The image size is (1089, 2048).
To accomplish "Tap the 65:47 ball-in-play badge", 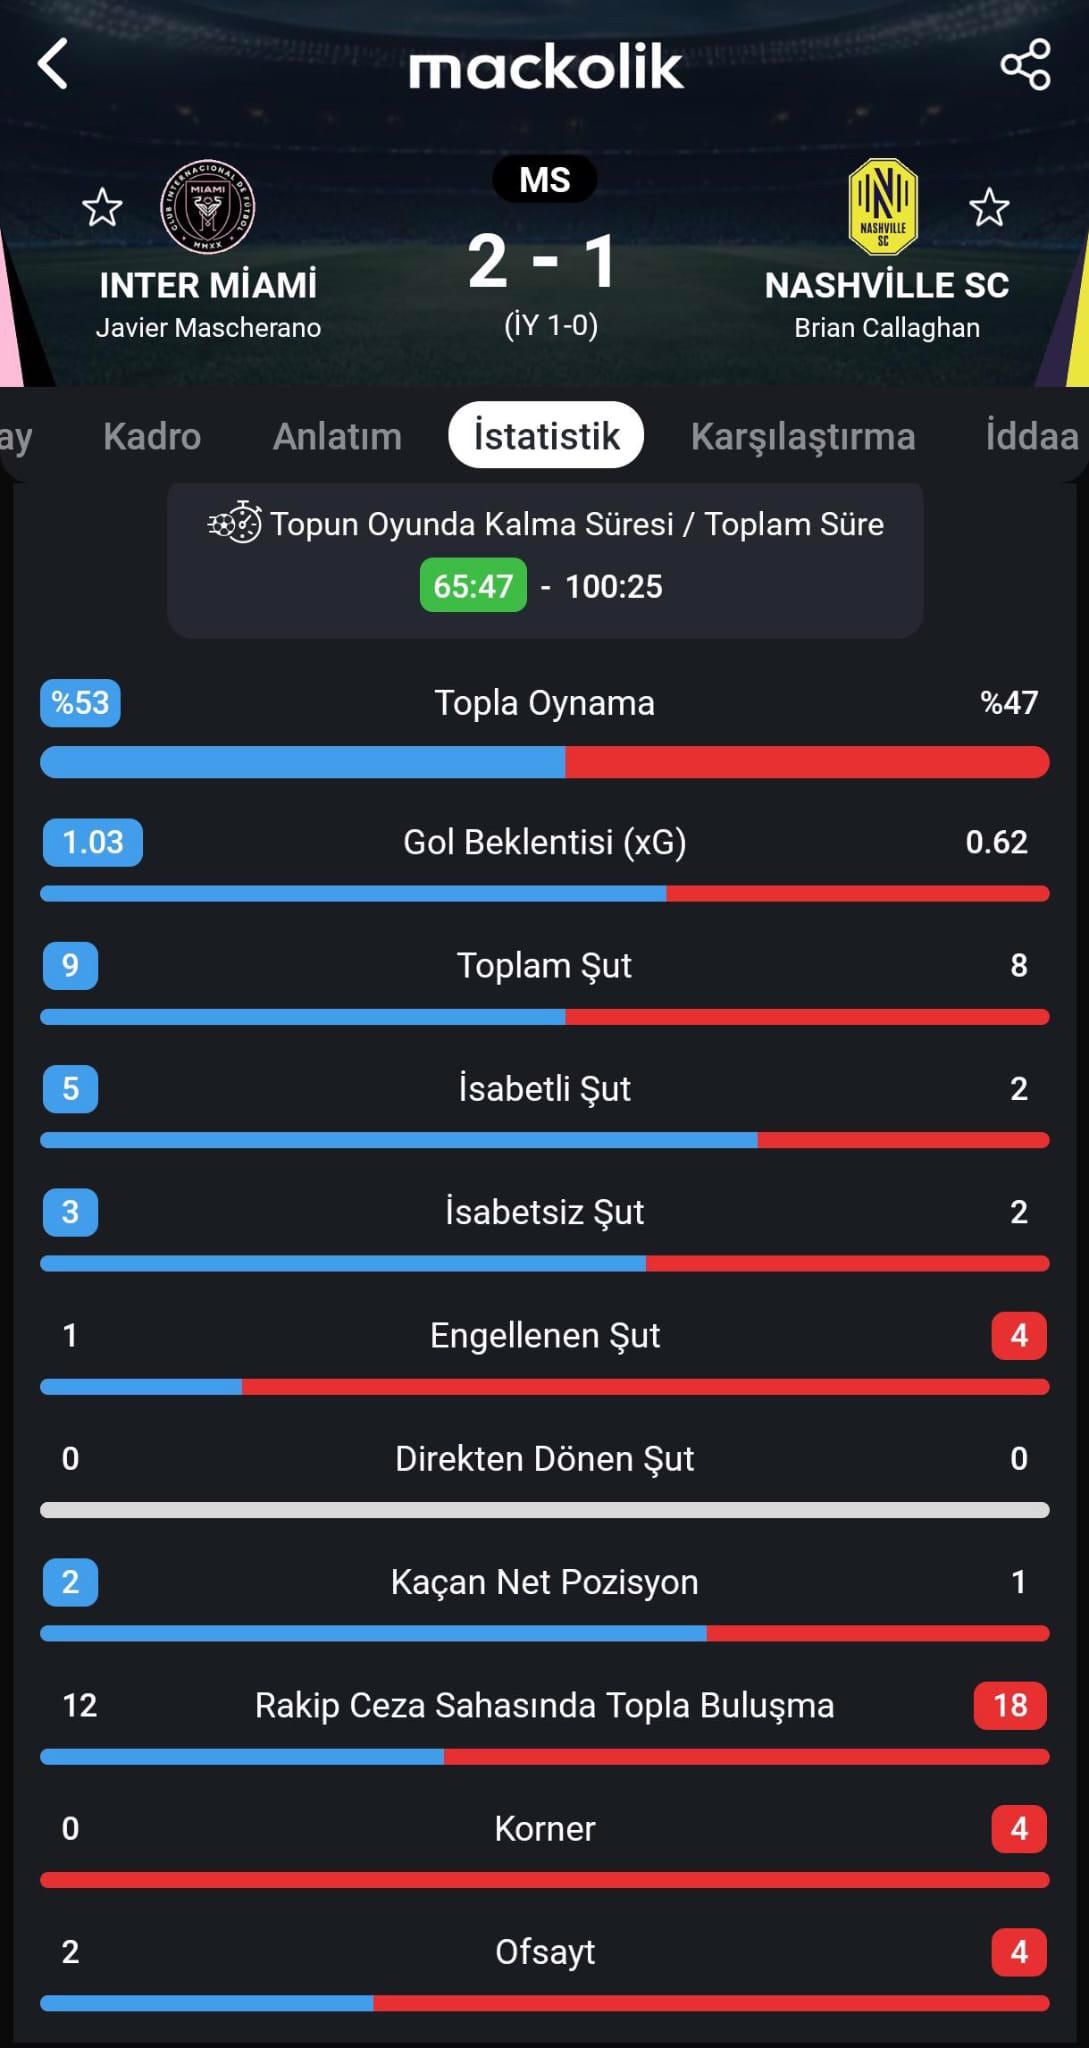I will [x=473, y=585].
